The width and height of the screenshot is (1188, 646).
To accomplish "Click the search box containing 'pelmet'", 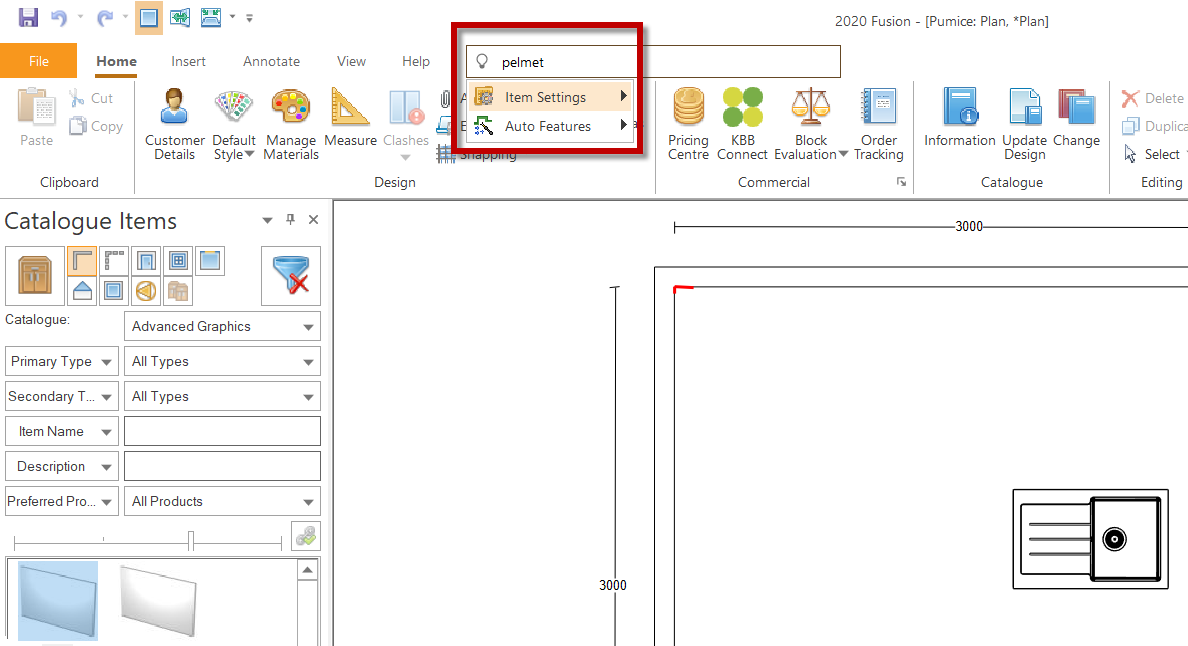I will [653, 61].
